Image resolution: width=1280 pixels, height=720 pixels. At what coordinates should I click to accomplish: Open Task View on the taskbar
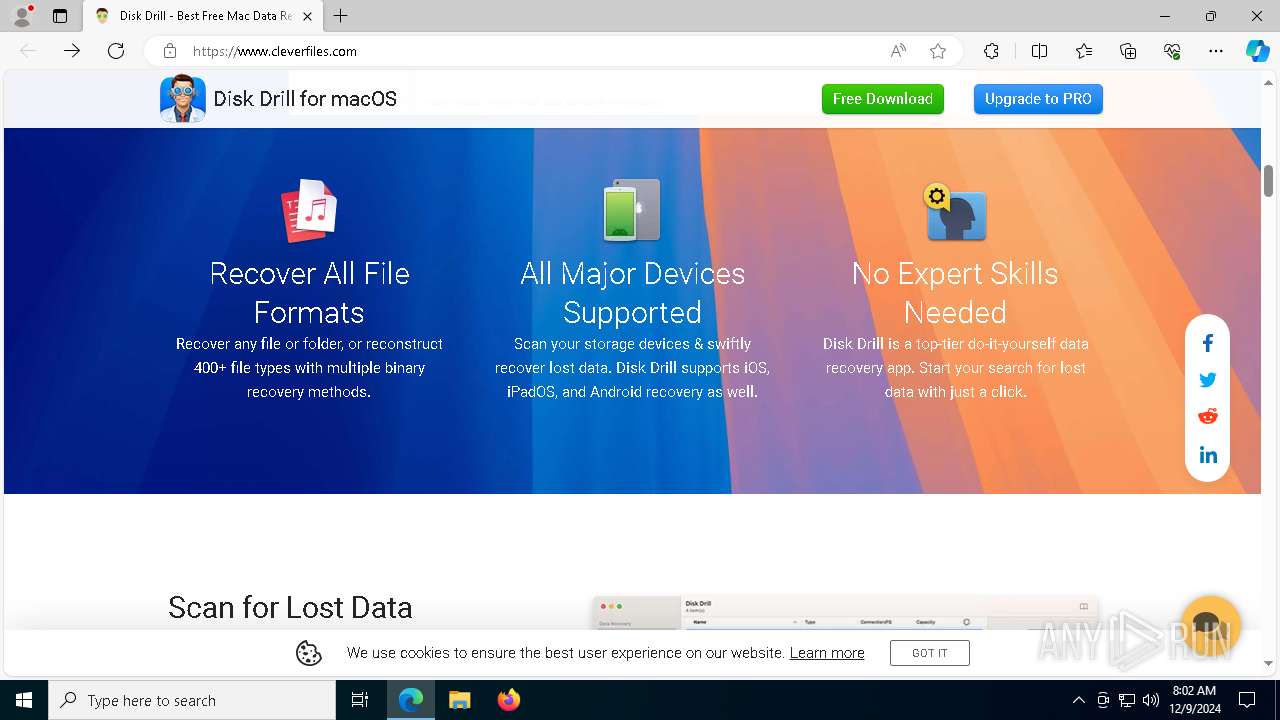(x=360, y=700)
